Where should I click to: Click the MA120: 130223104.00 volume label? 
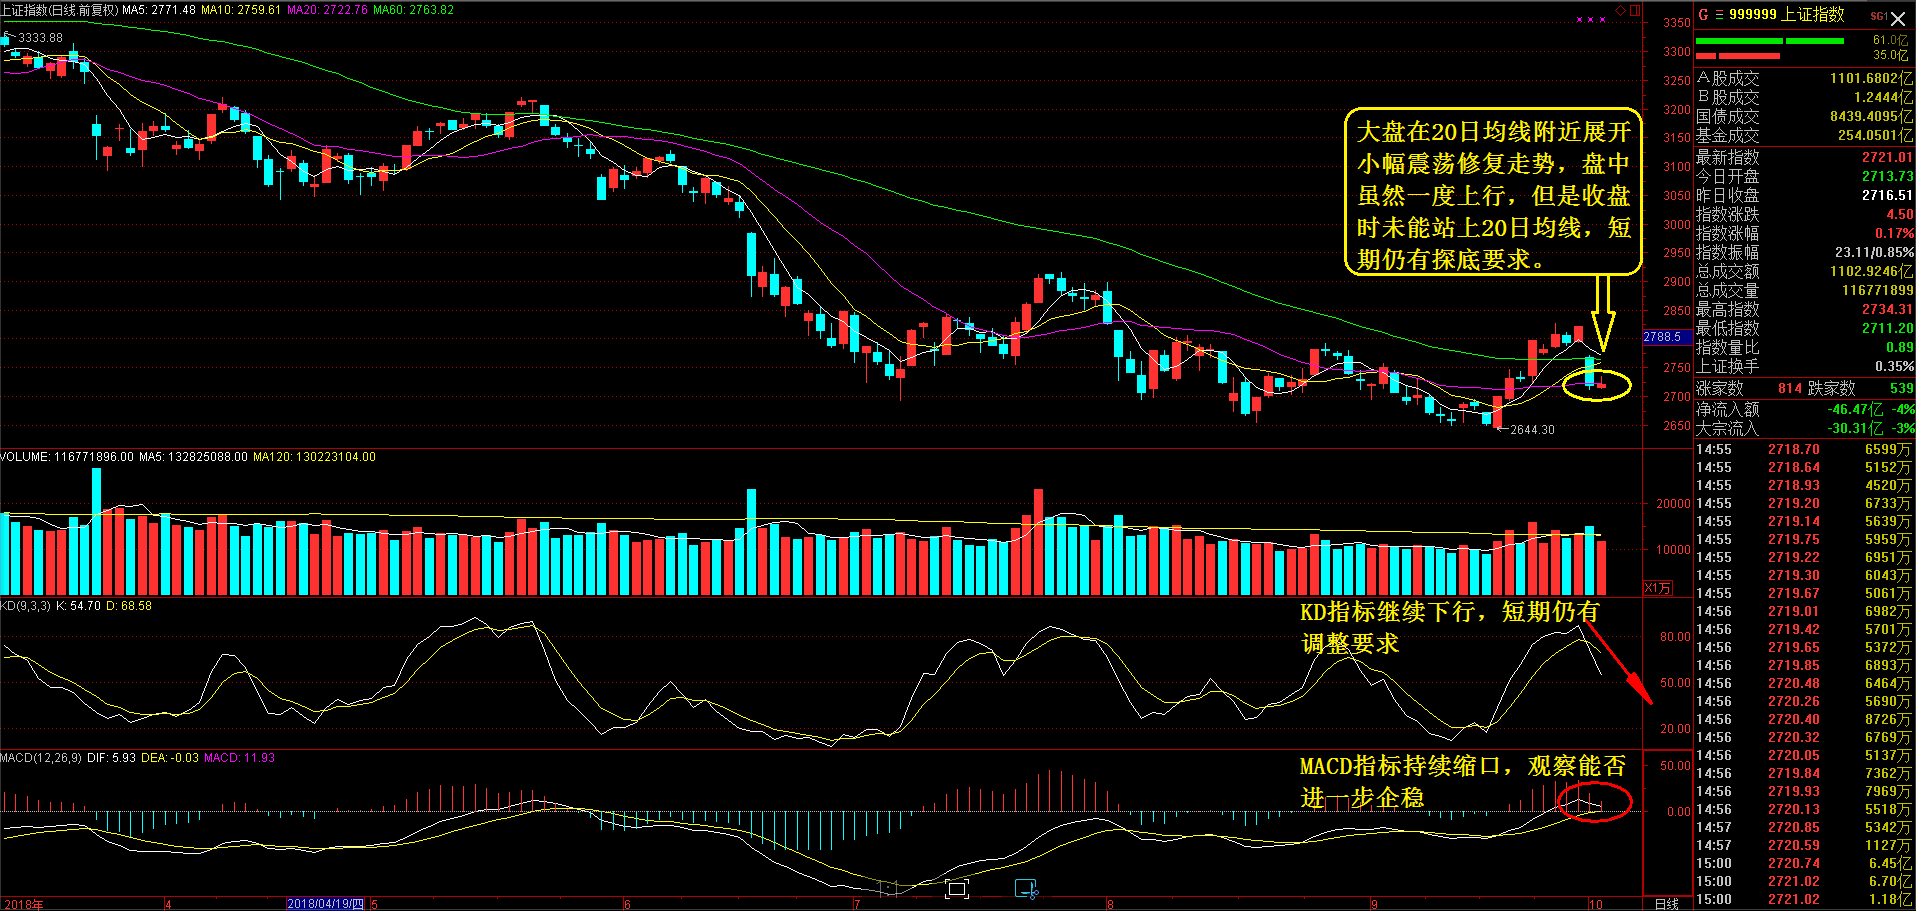coord(314,457)
